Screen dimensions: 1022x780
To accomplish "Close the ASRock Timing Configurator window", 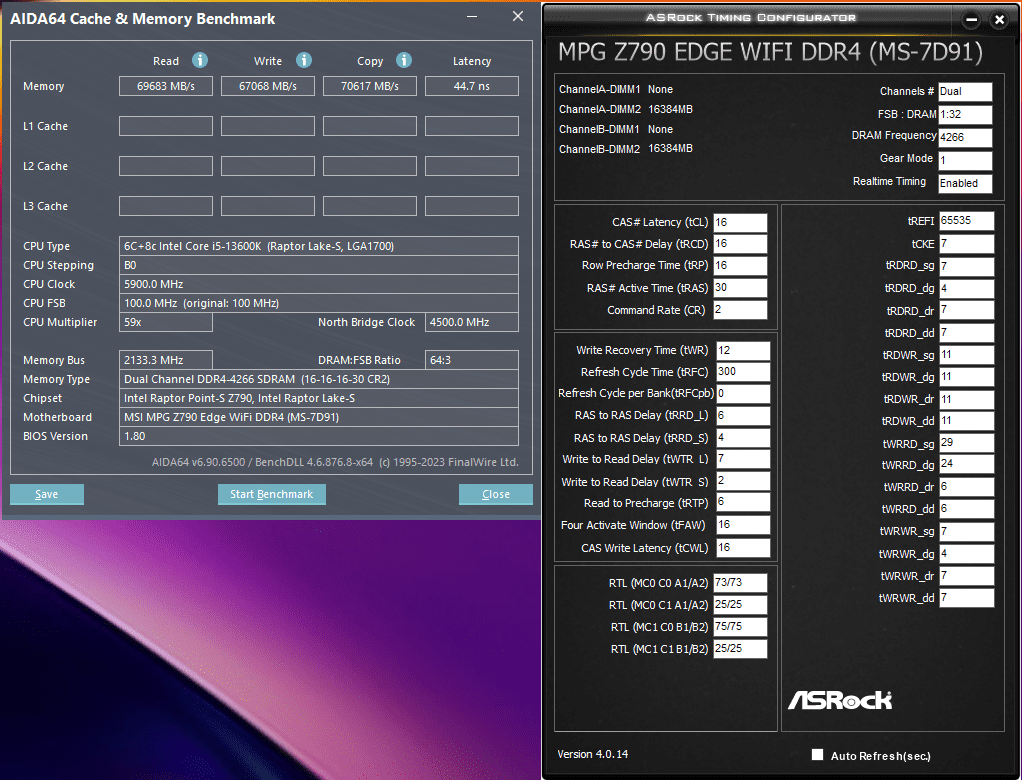I will [999, 20].
